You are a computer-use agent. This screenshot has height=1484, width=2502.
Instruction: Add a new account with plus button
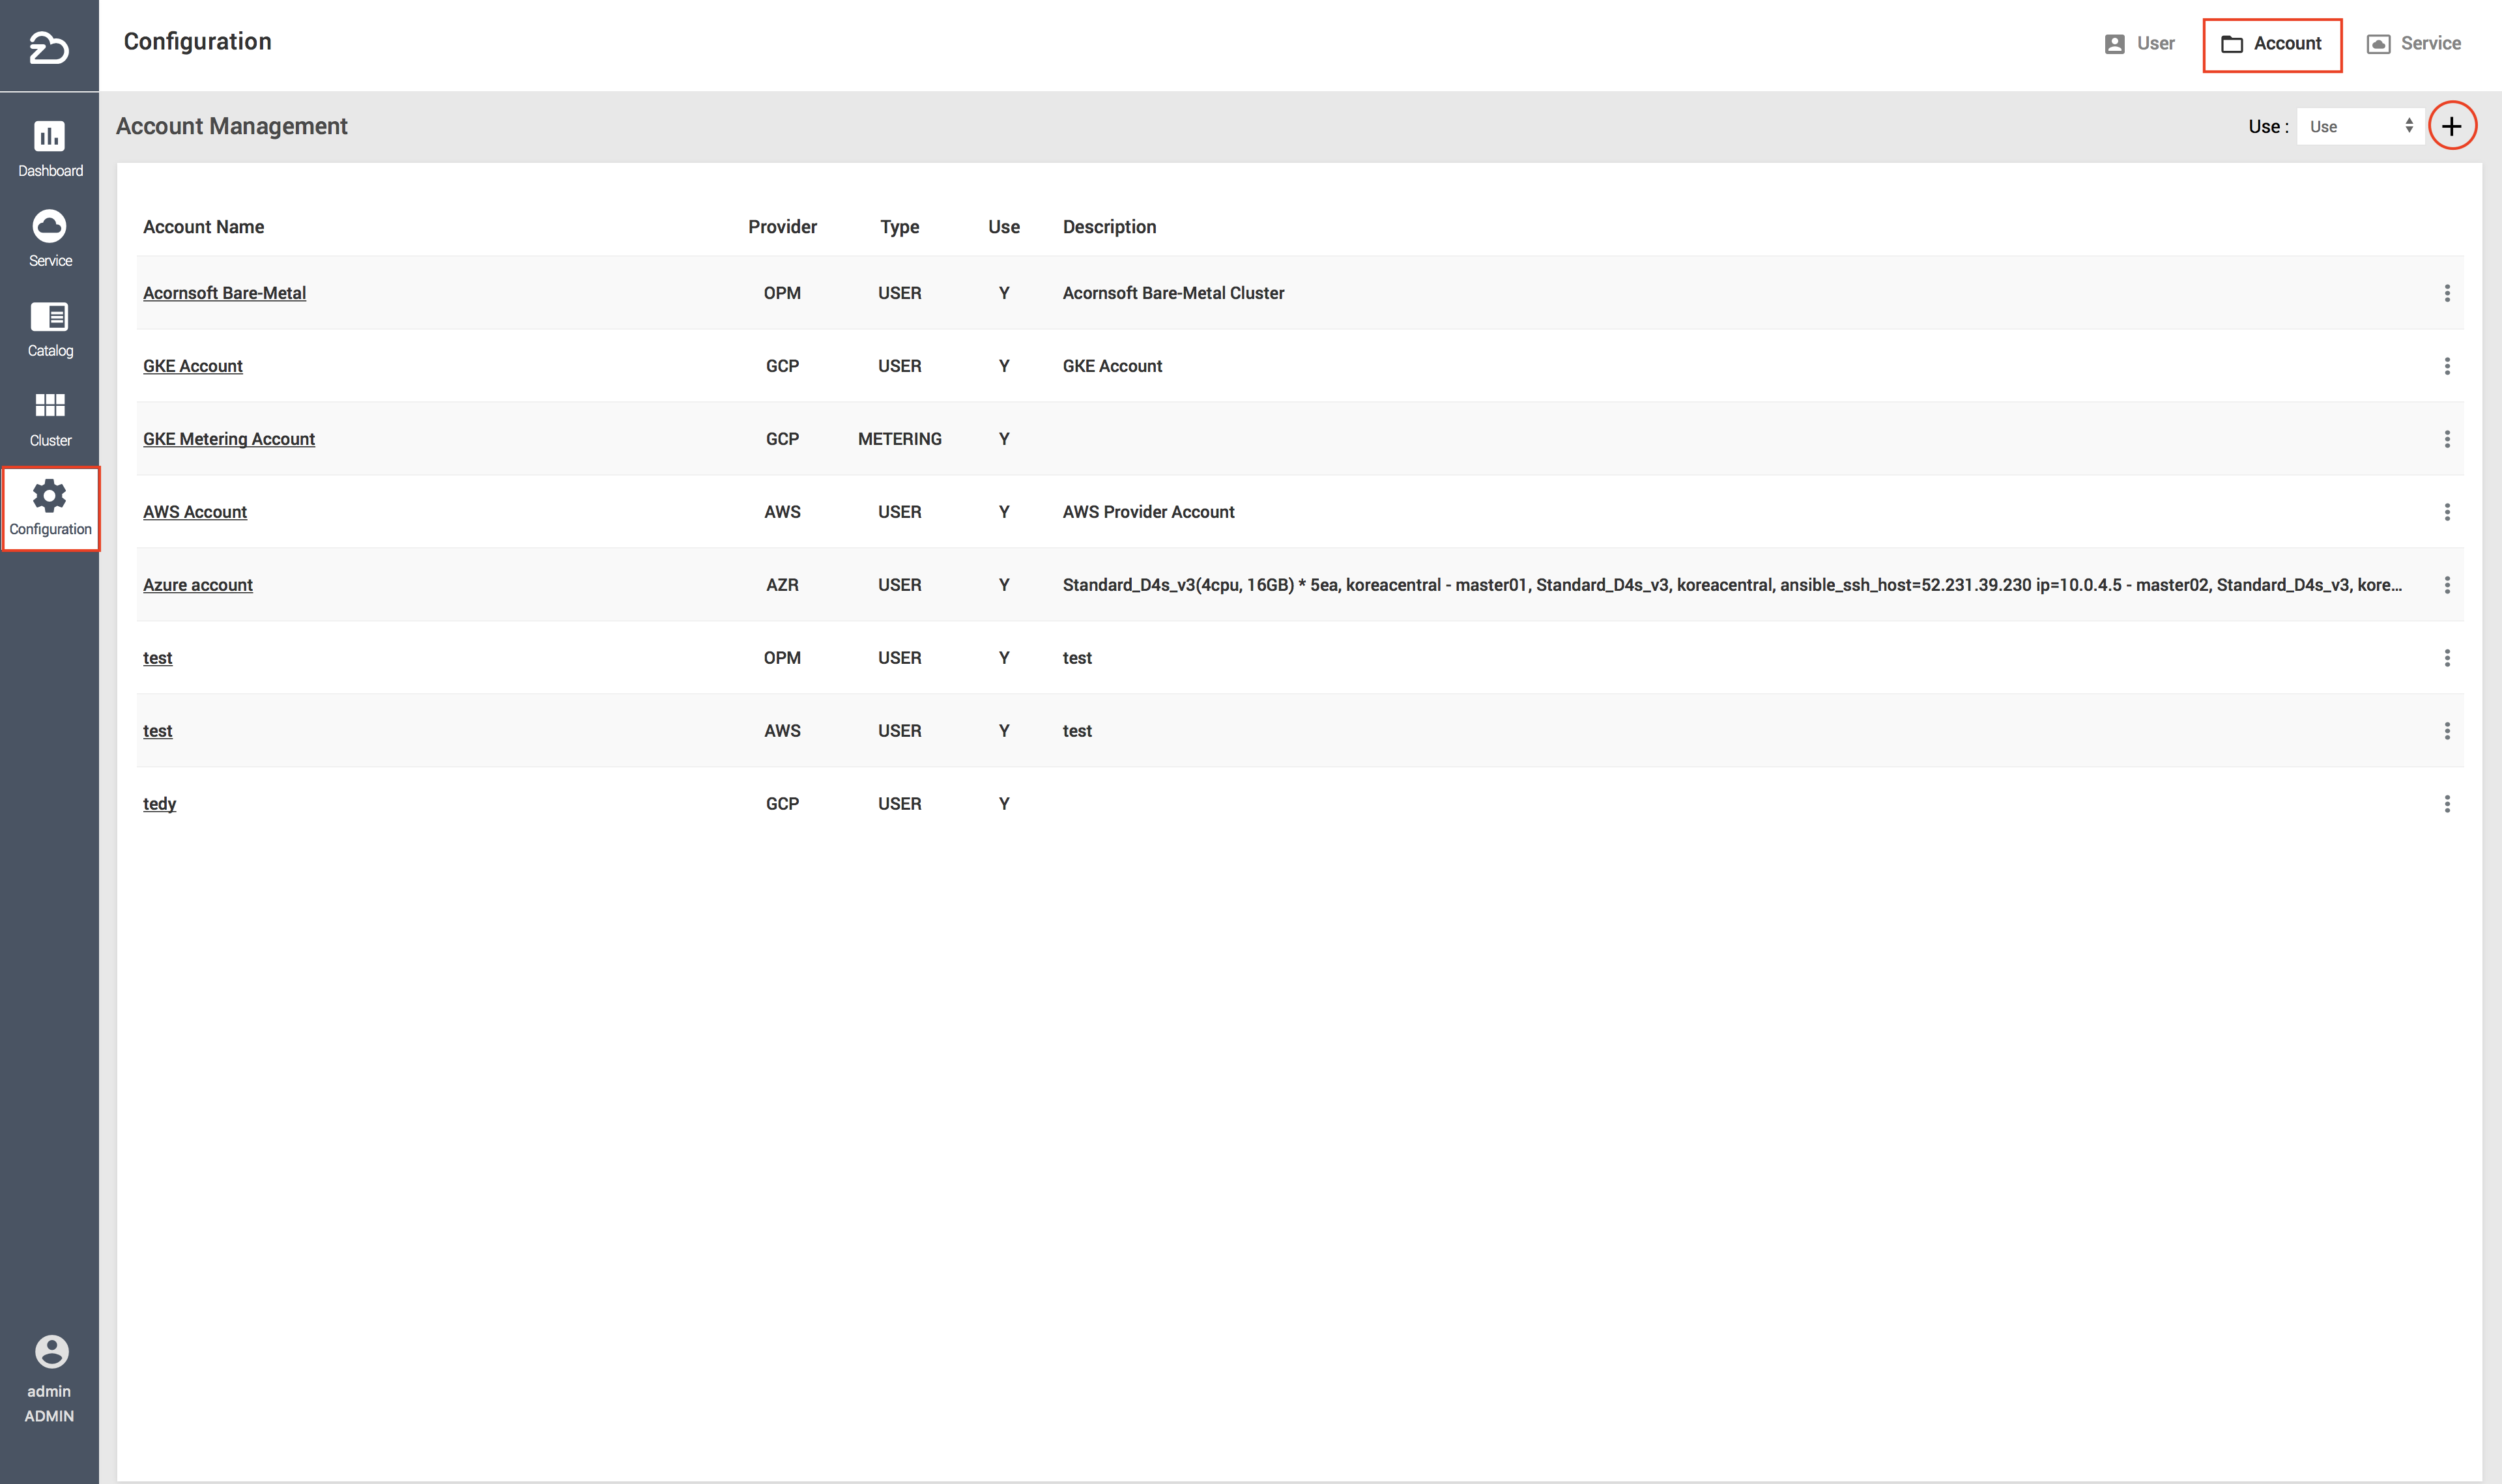coord(2451,126)
